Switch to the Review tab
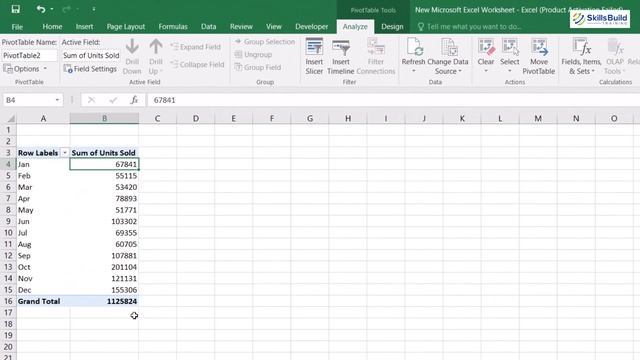Image resolution: width=640 pixels, height=360 pixels. coord(241,27)
